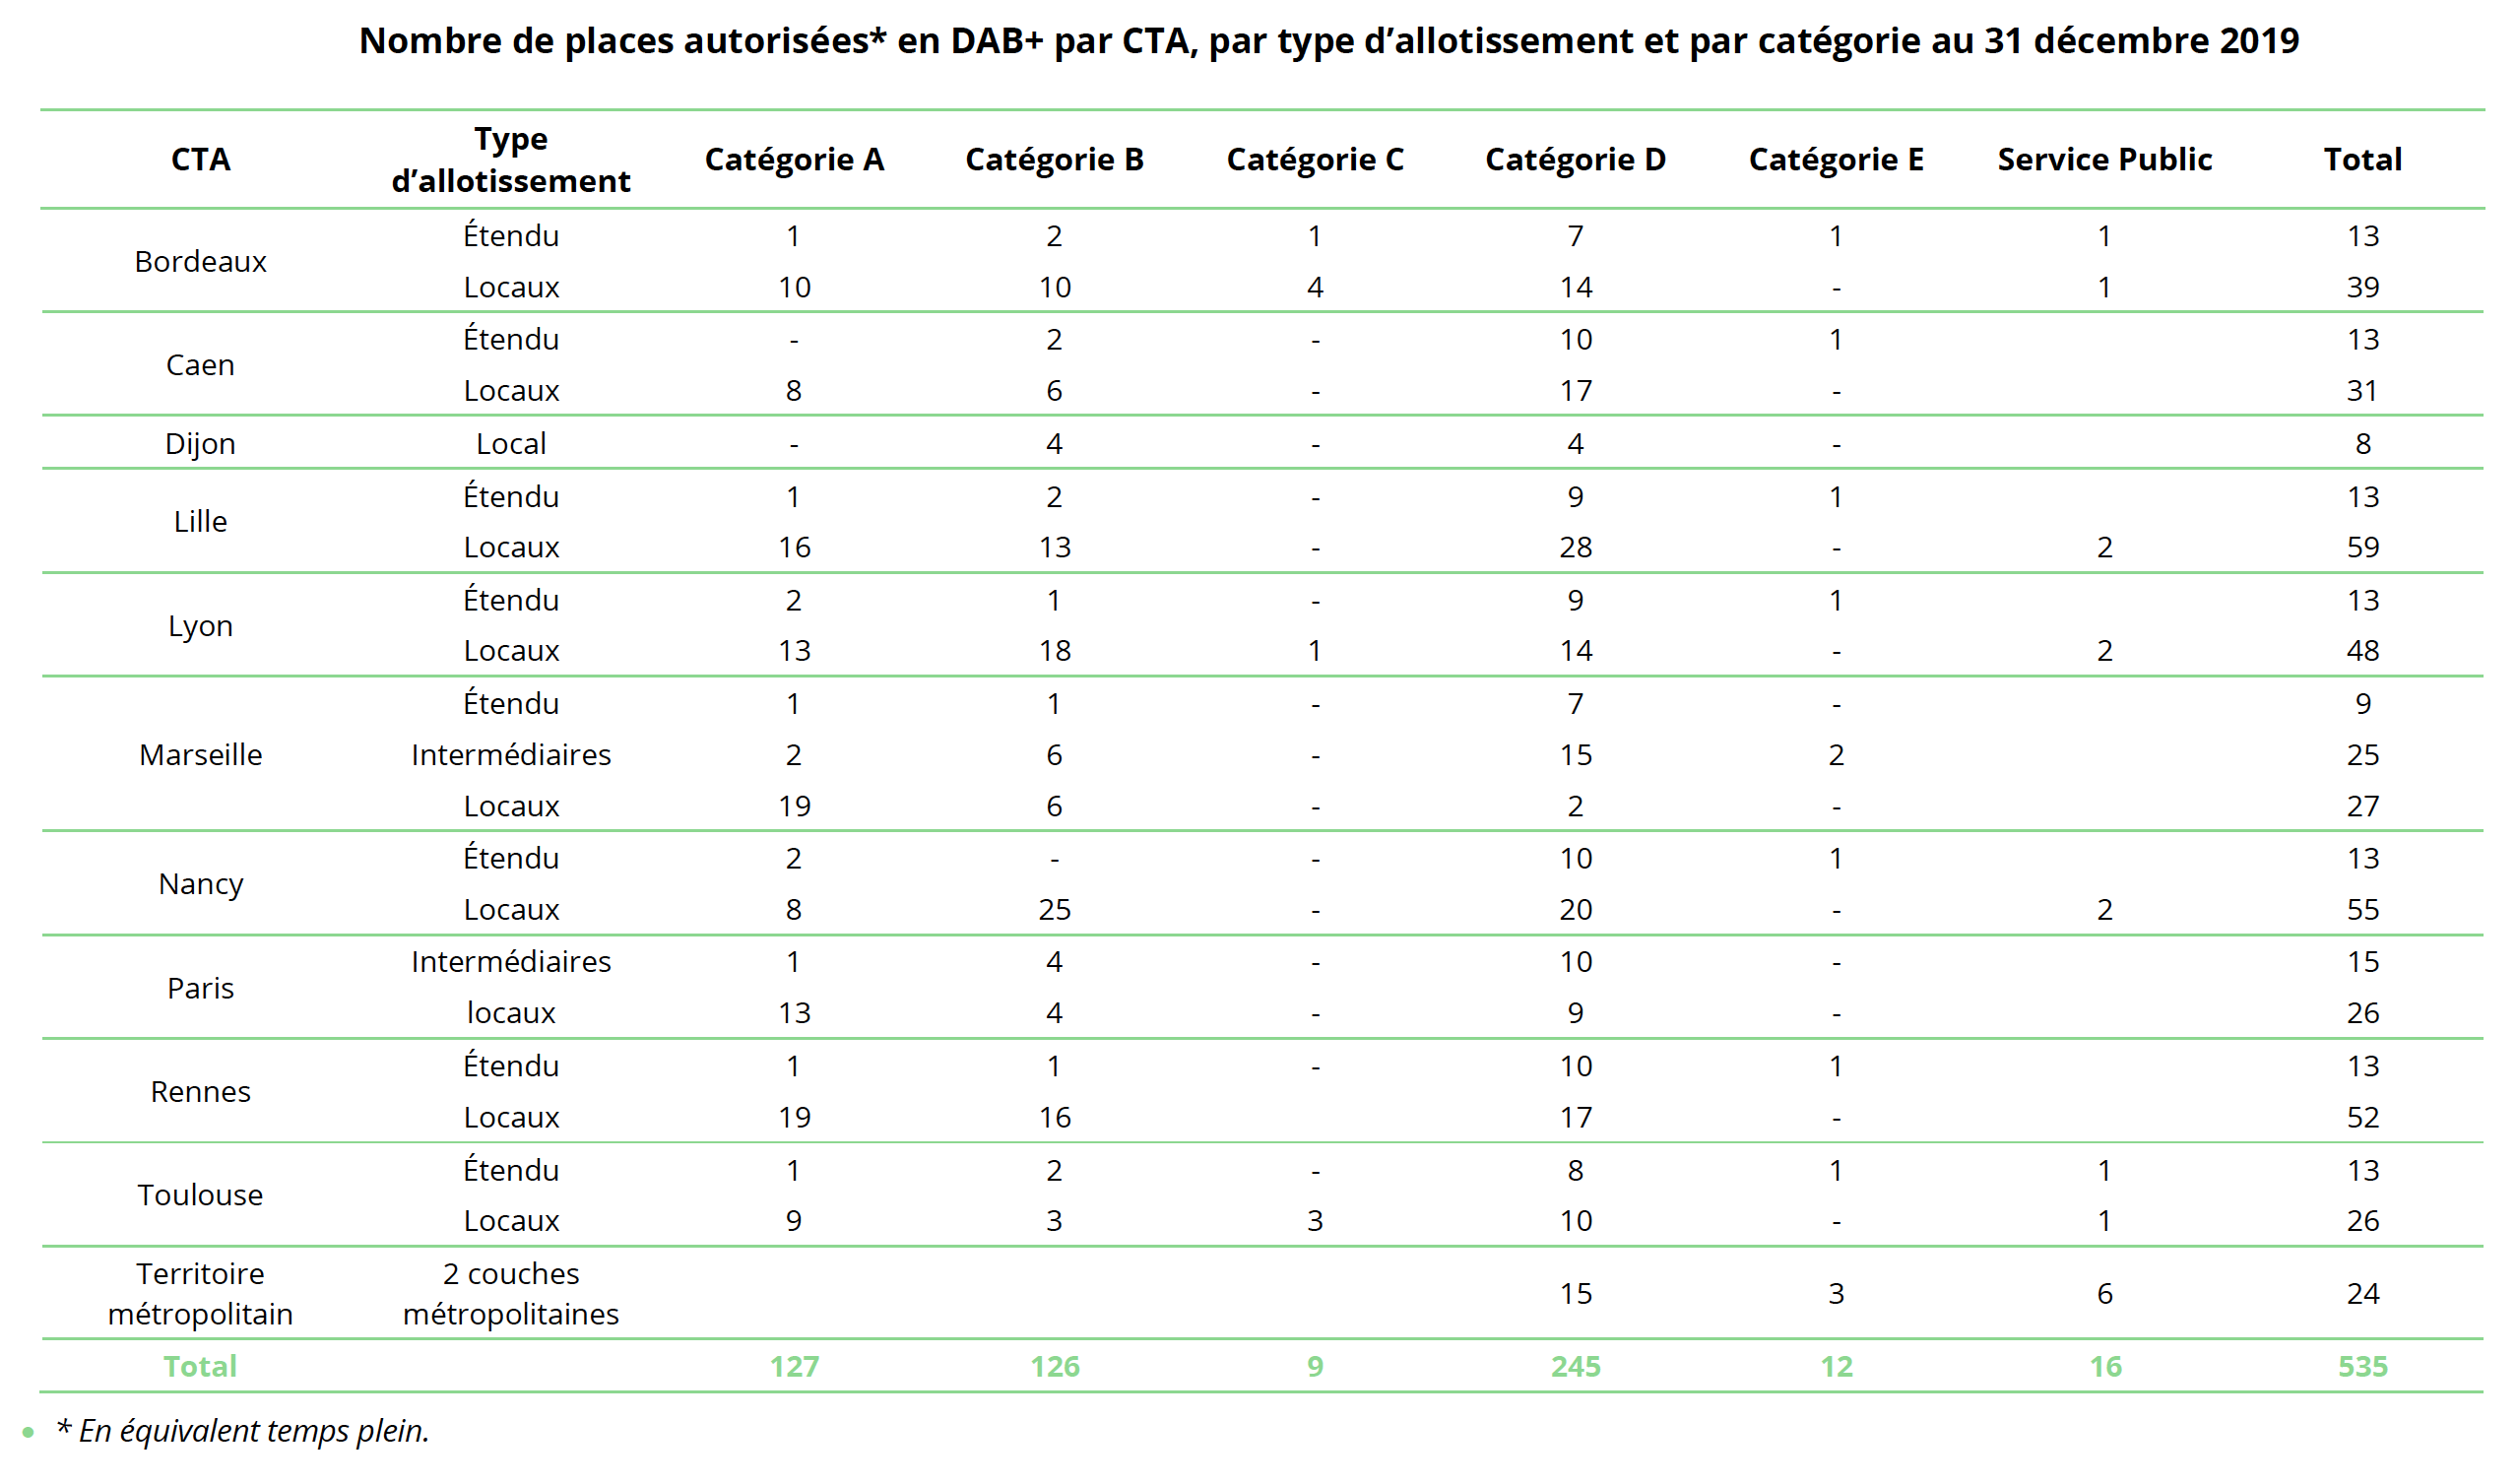2518x1484 pixels.
Task: Select the "Catégorie E" column header
Action: (x=1836, y=159)
